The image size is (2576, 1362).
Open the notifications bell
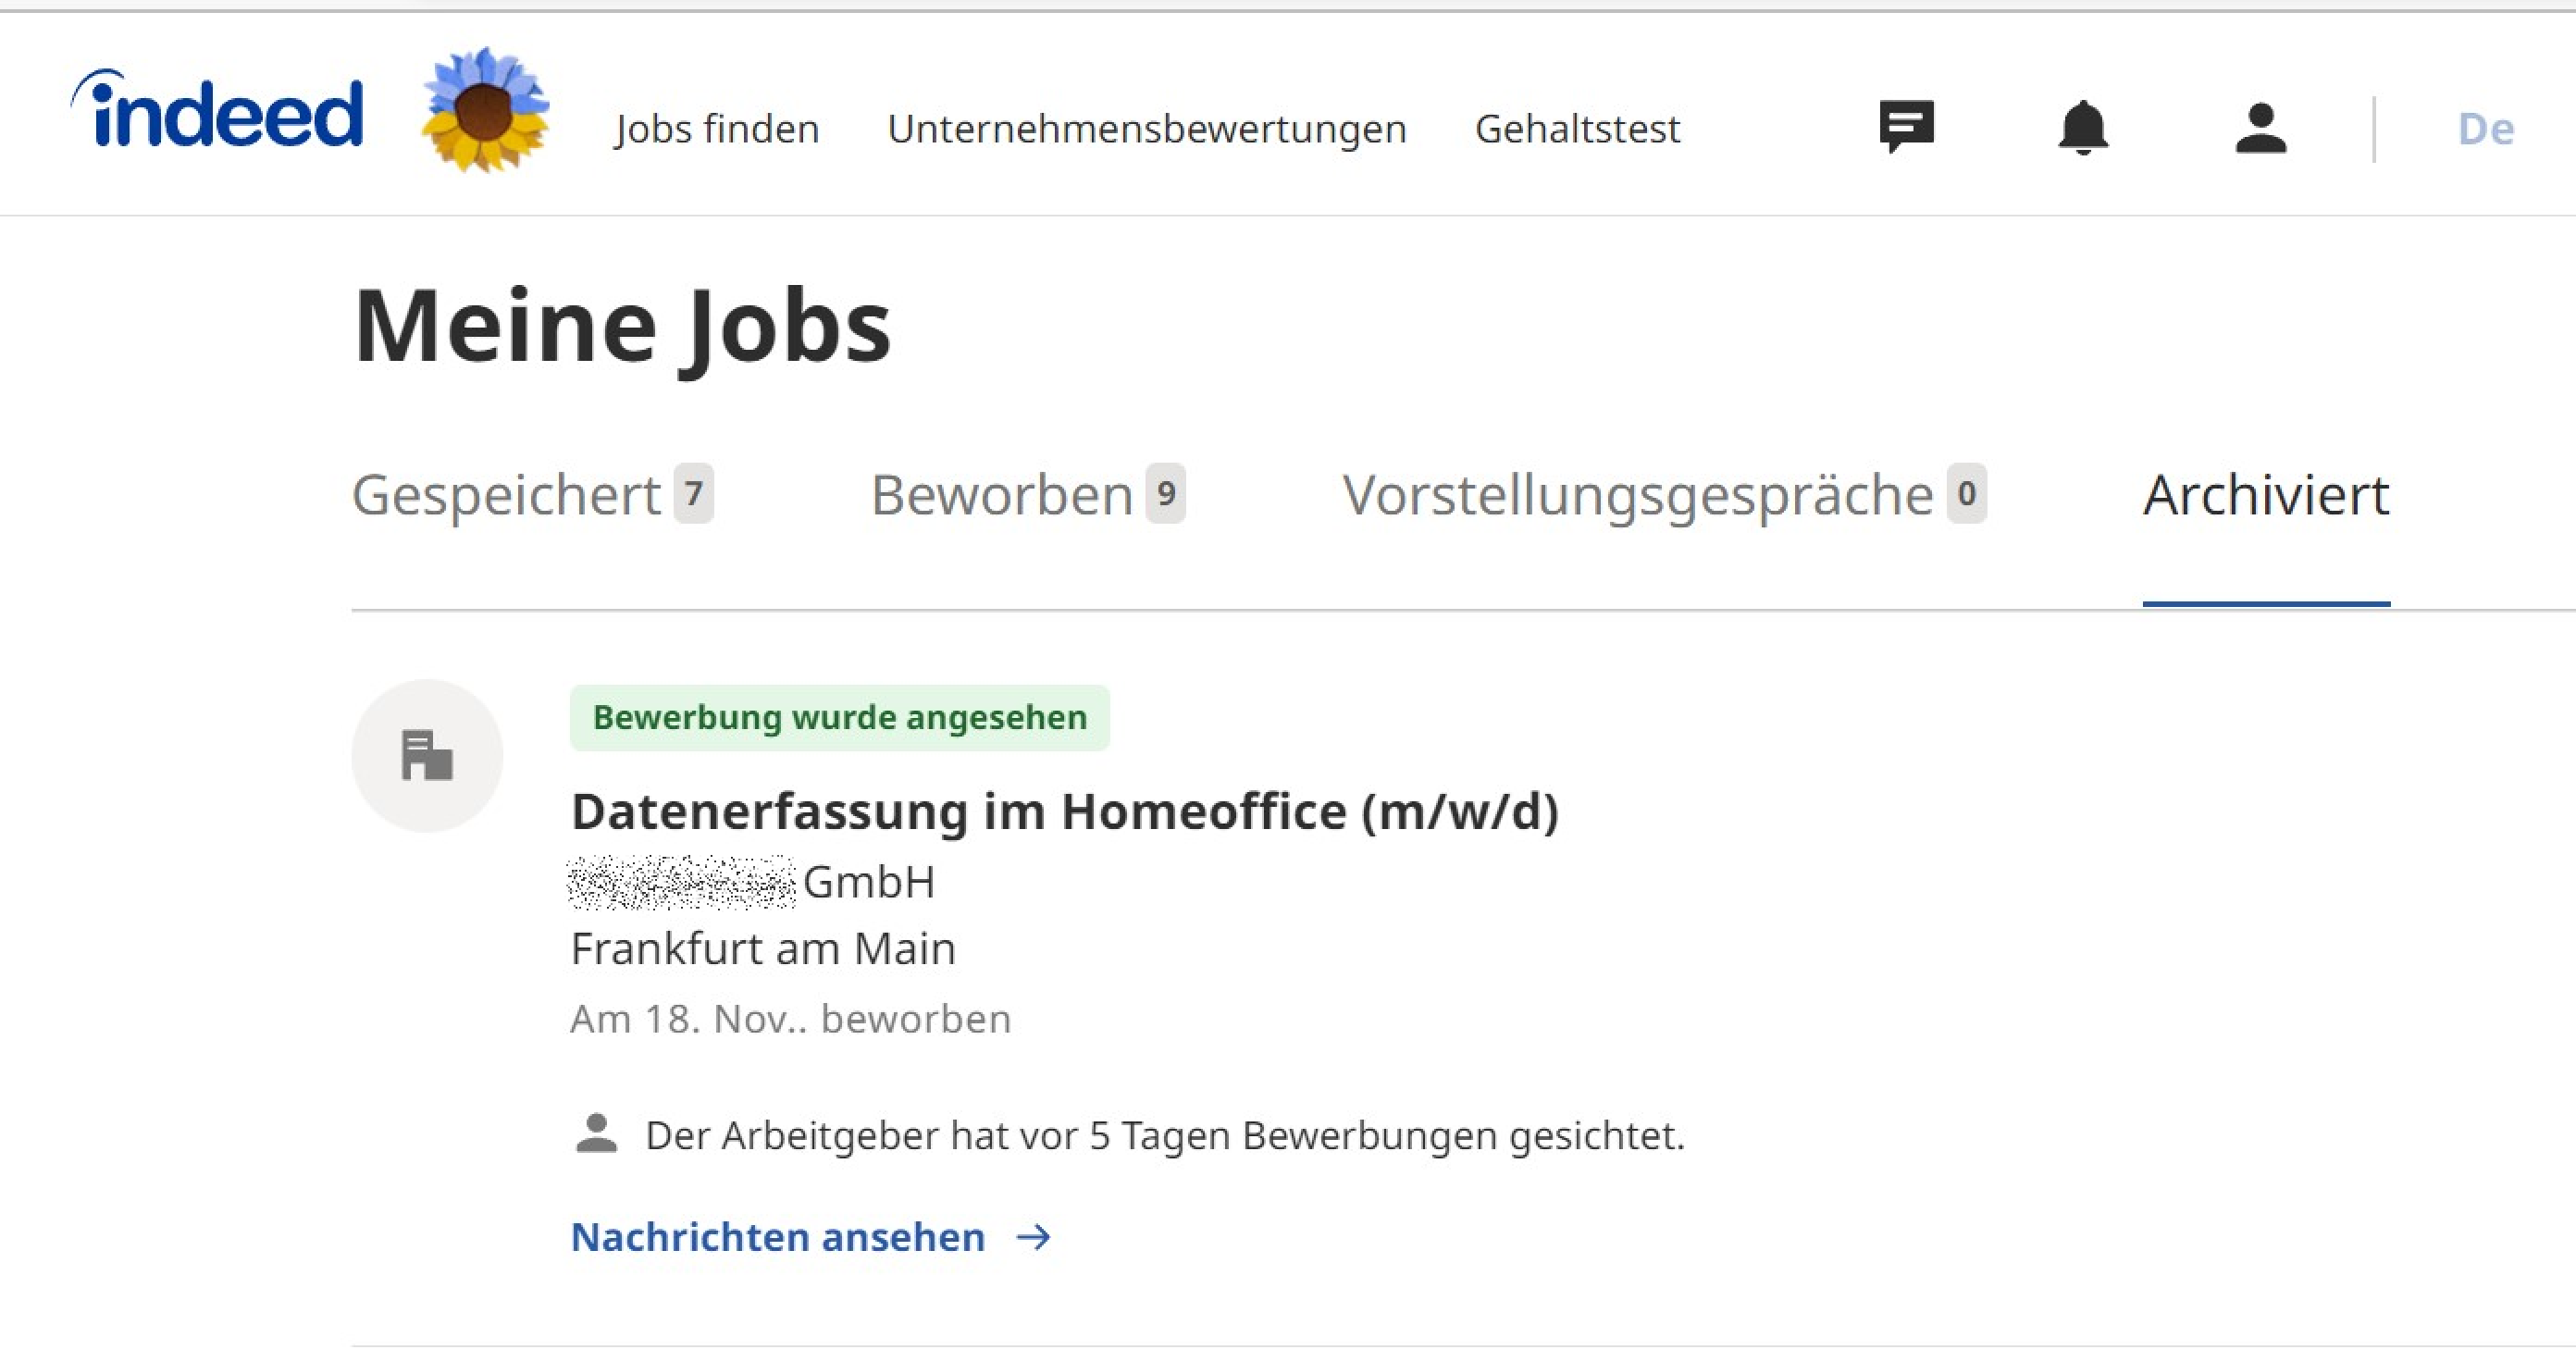(2083, 127)
